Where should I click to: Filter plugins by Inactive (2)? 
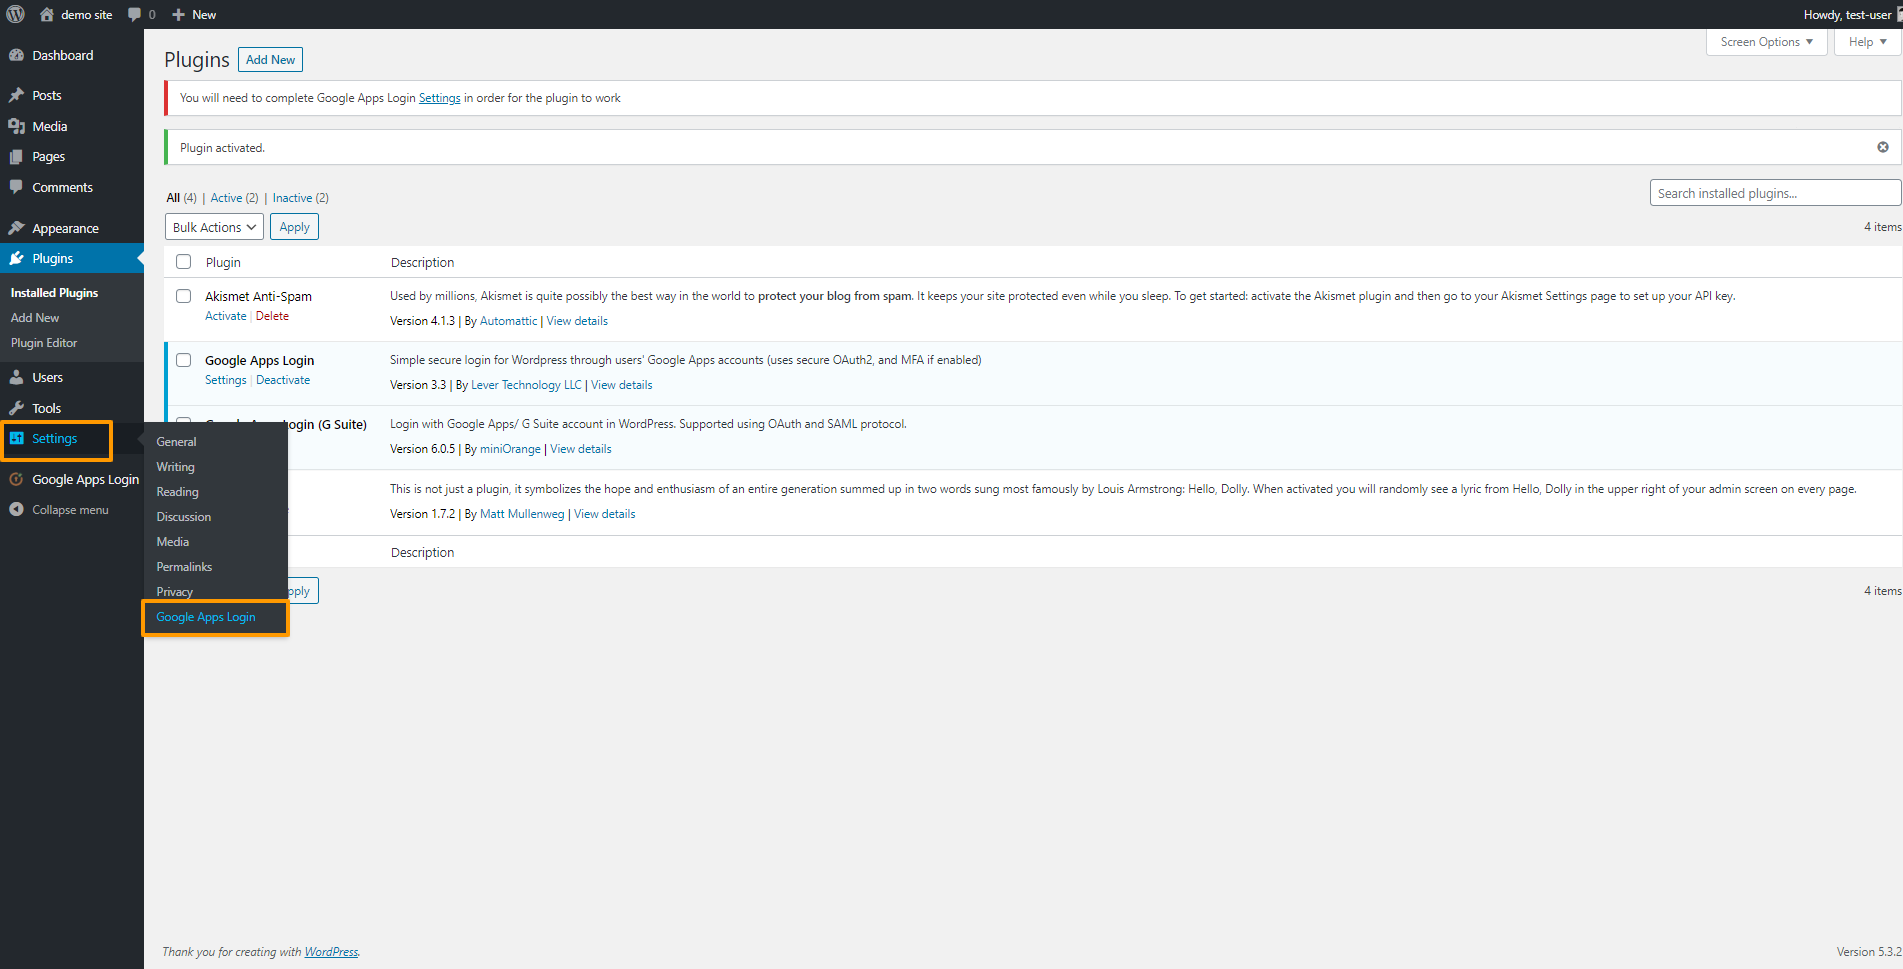point(300,198)
